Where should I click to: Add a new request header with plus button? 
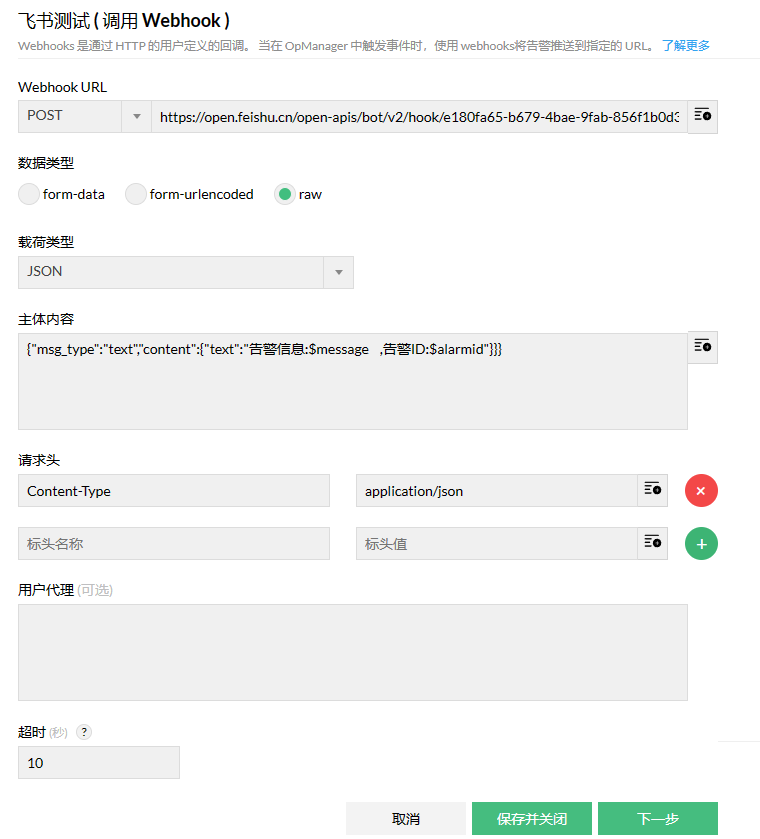tap(701, 544)
